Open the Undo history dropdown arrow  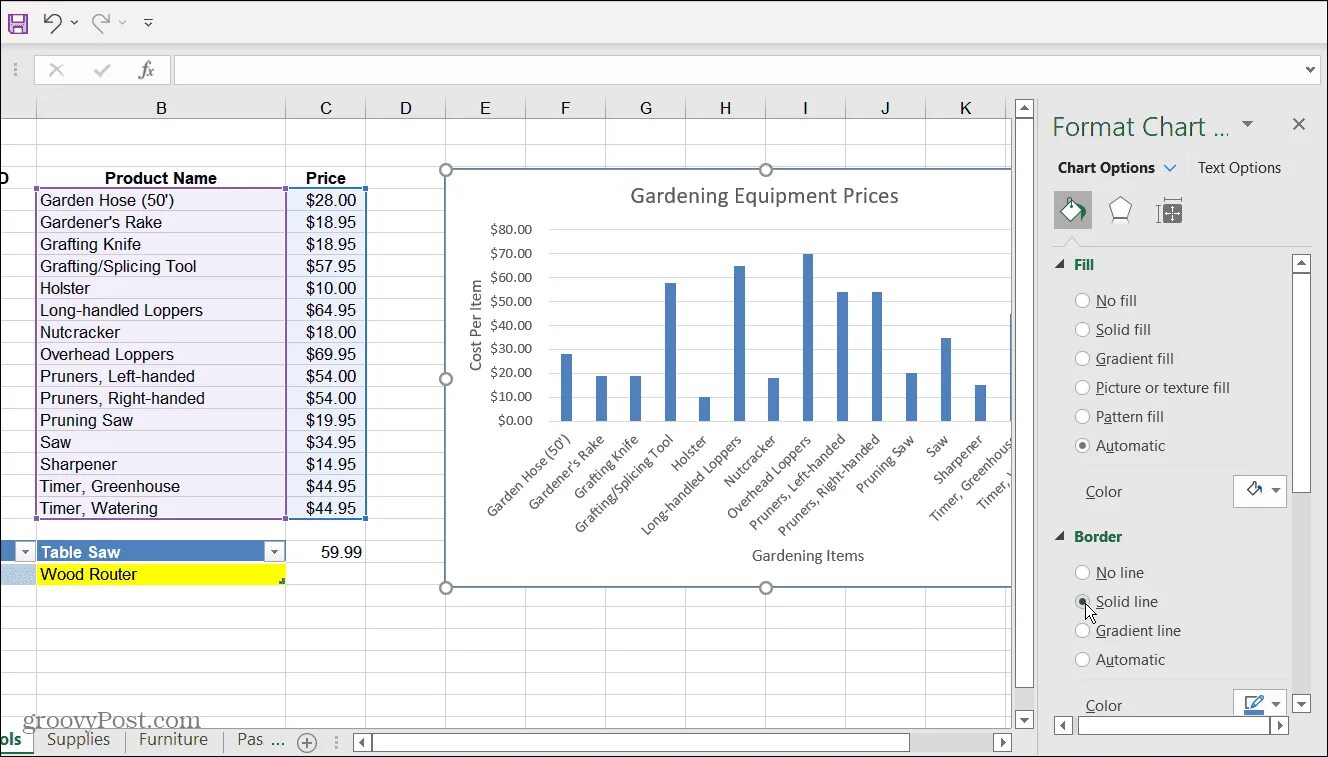pyautogui.click(x=75, y=23)
